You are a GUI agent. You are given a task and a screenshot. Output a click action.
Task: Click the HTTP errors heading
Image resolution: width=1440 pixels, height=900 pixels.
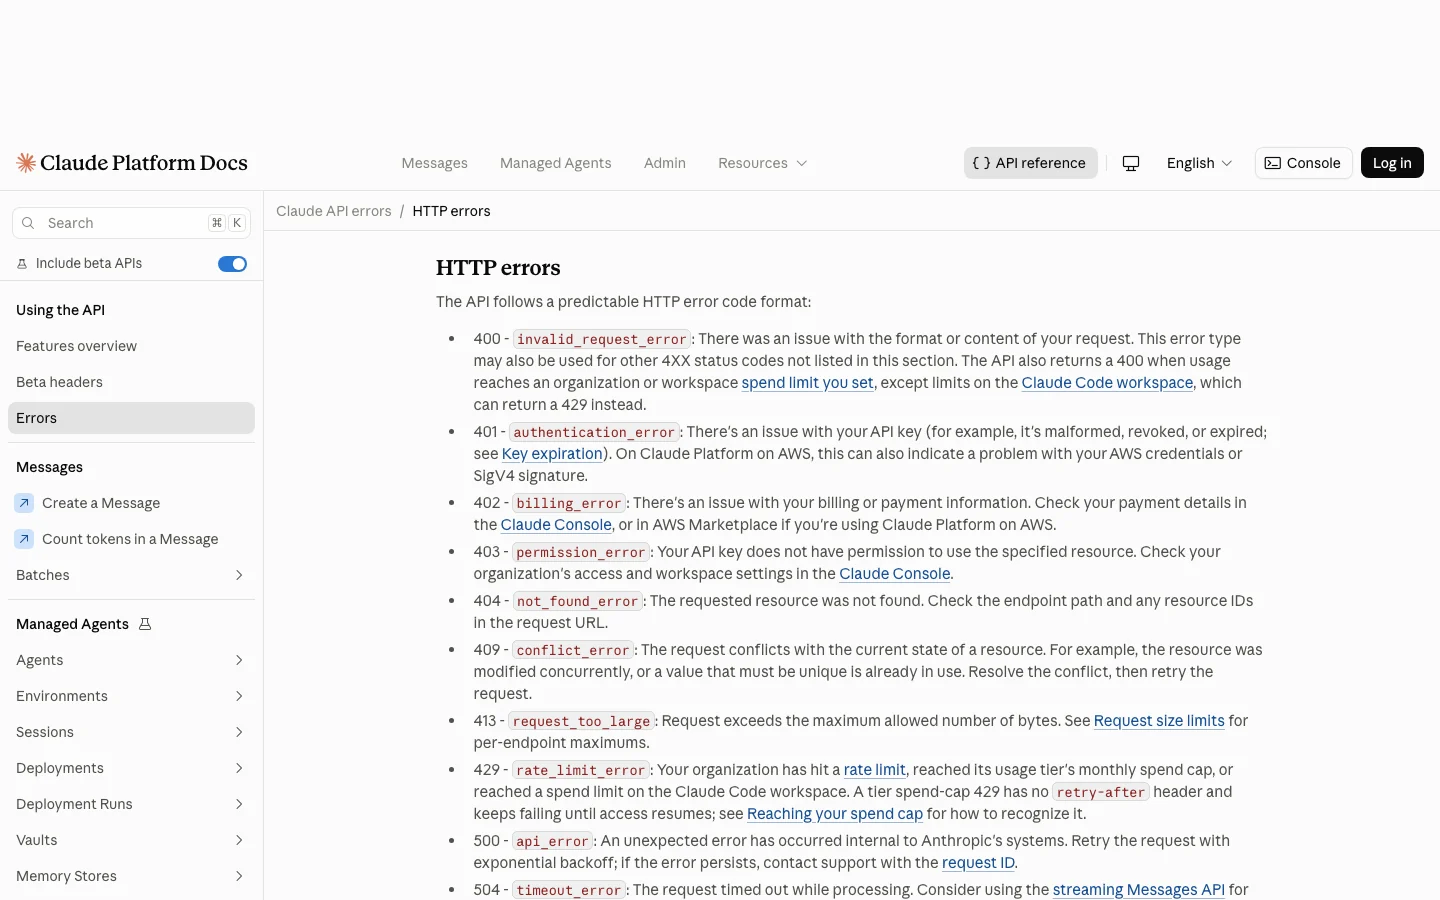498,268
